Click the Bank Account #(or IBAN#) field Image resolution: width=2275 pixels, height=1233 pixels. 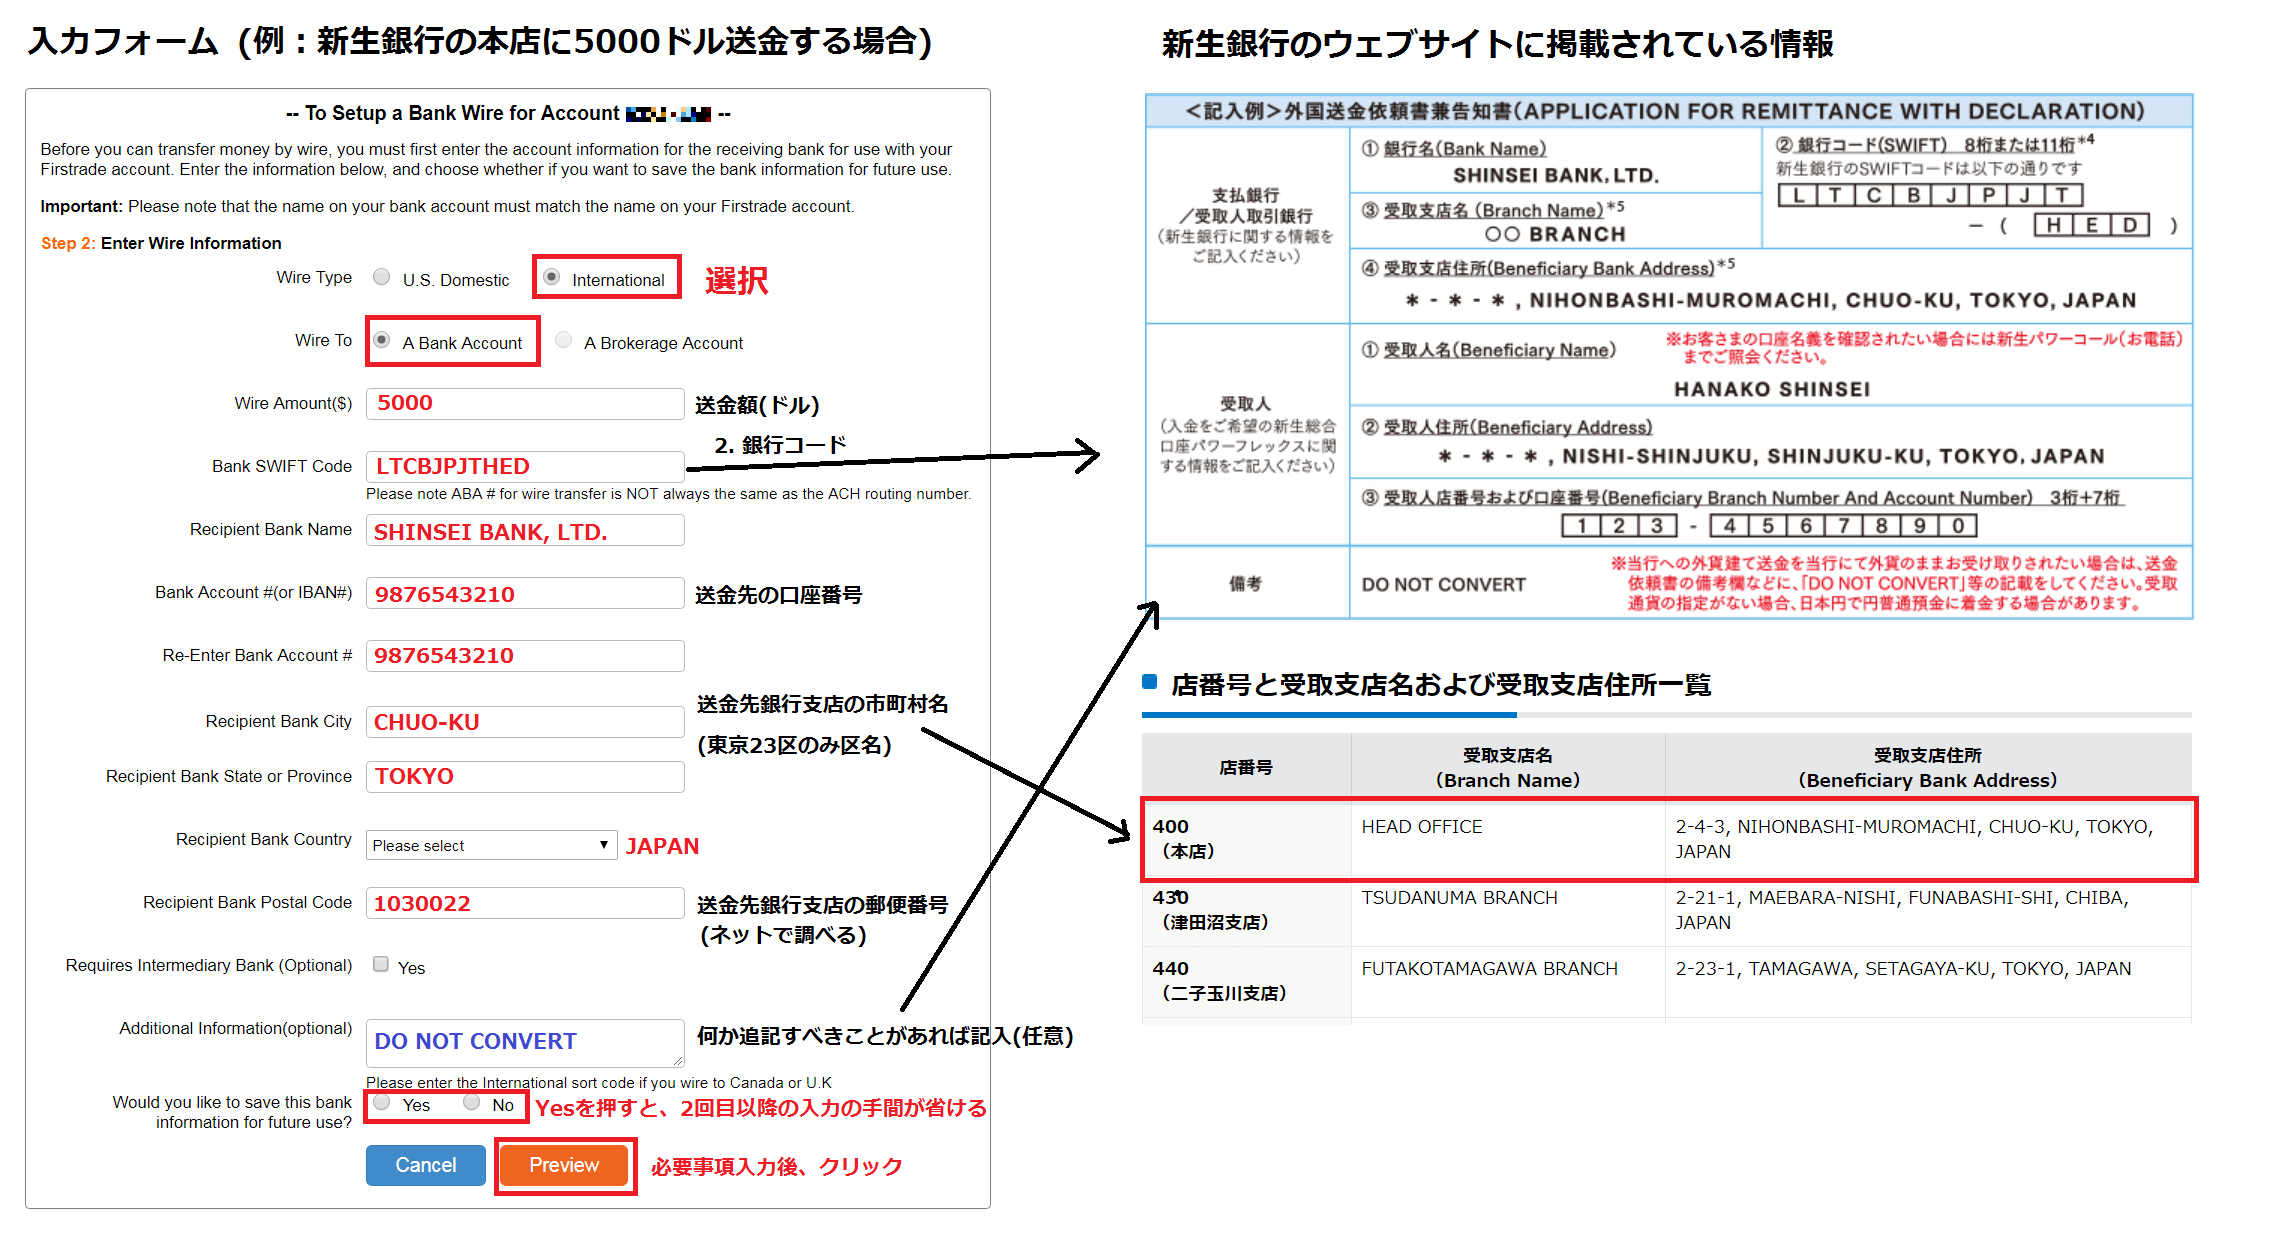click(x=524, y=593)
